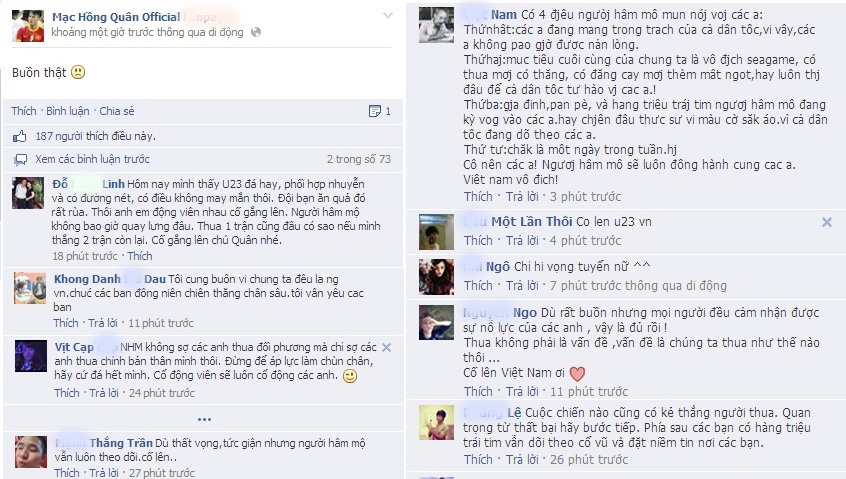Viewport: 846px width, 479px height.
Task: Expand hidden replies with the three dots
Action: [204, 419]
